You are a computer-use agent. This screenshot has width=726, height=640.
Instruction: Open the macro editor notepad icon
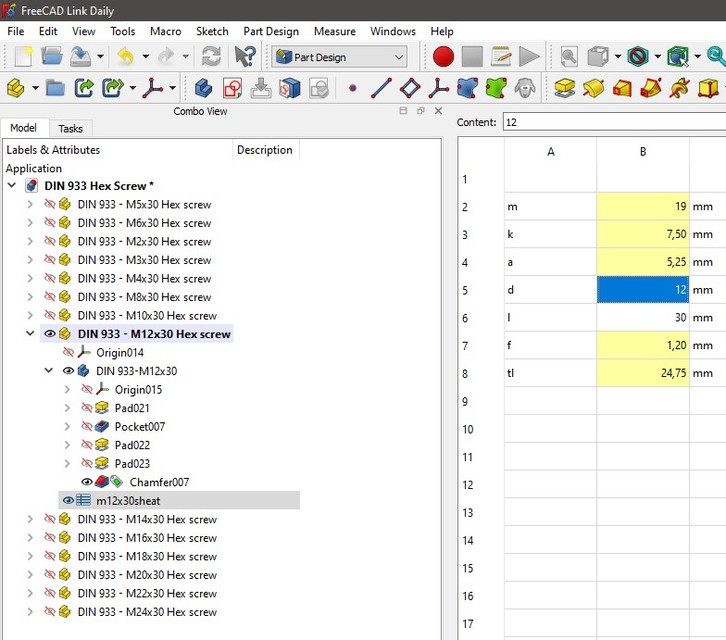click(x=501, y=57)
